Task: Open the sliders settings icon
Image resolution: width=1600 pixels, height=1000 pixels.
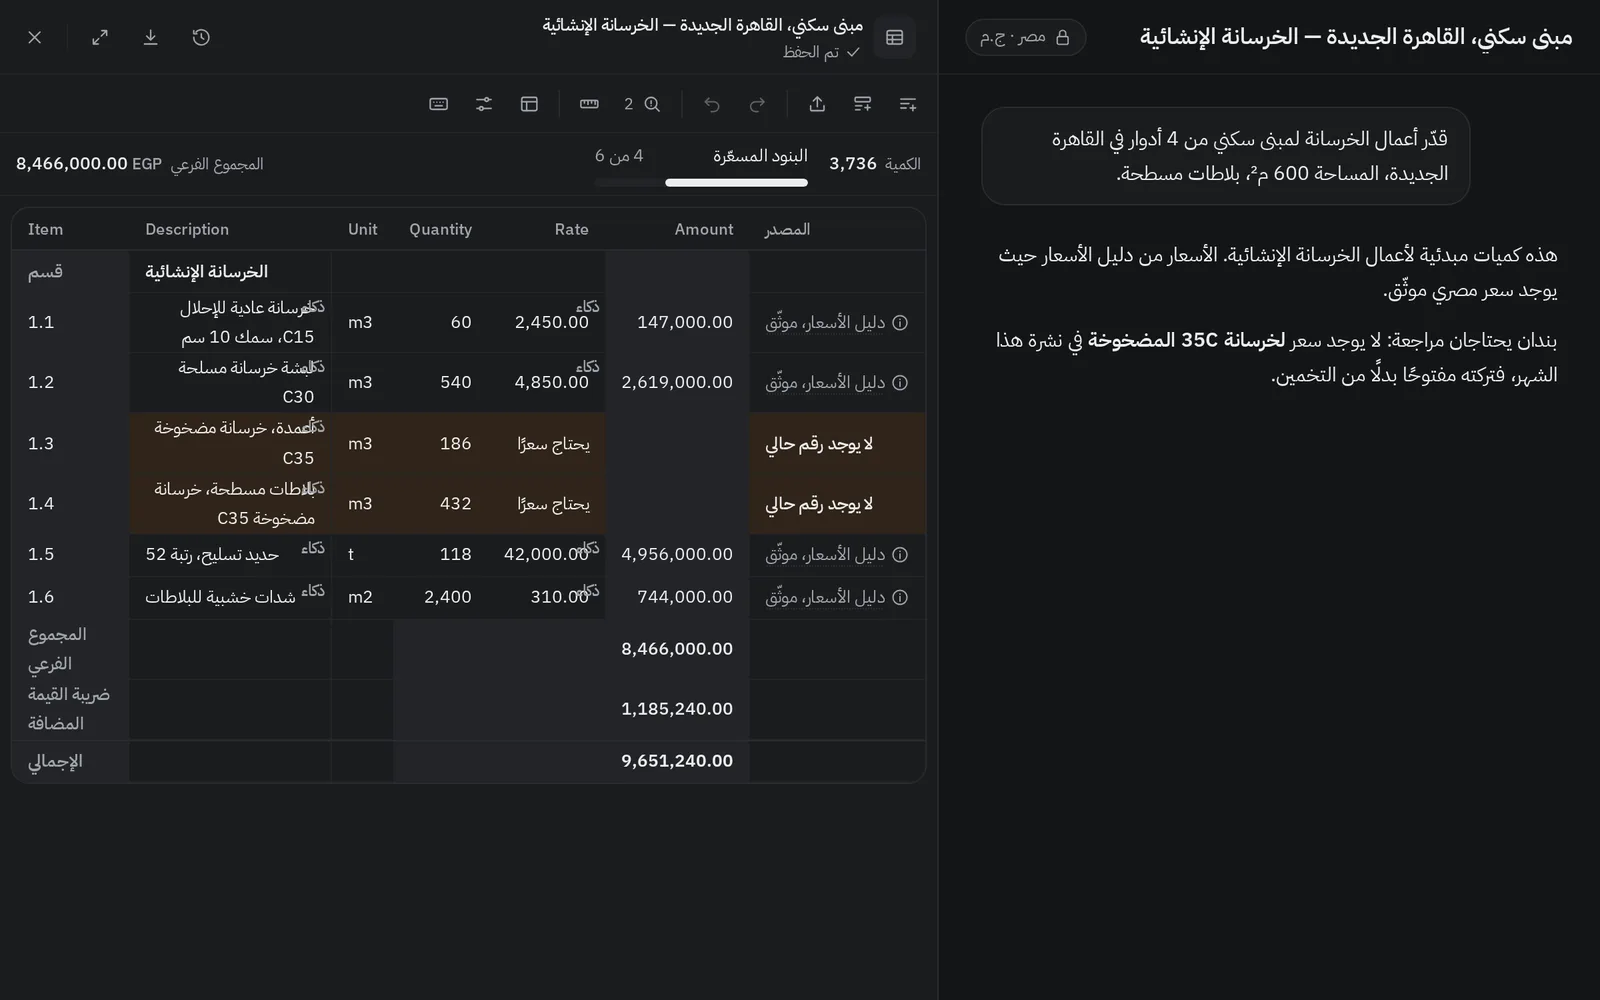Action: (x=484, y=104)
